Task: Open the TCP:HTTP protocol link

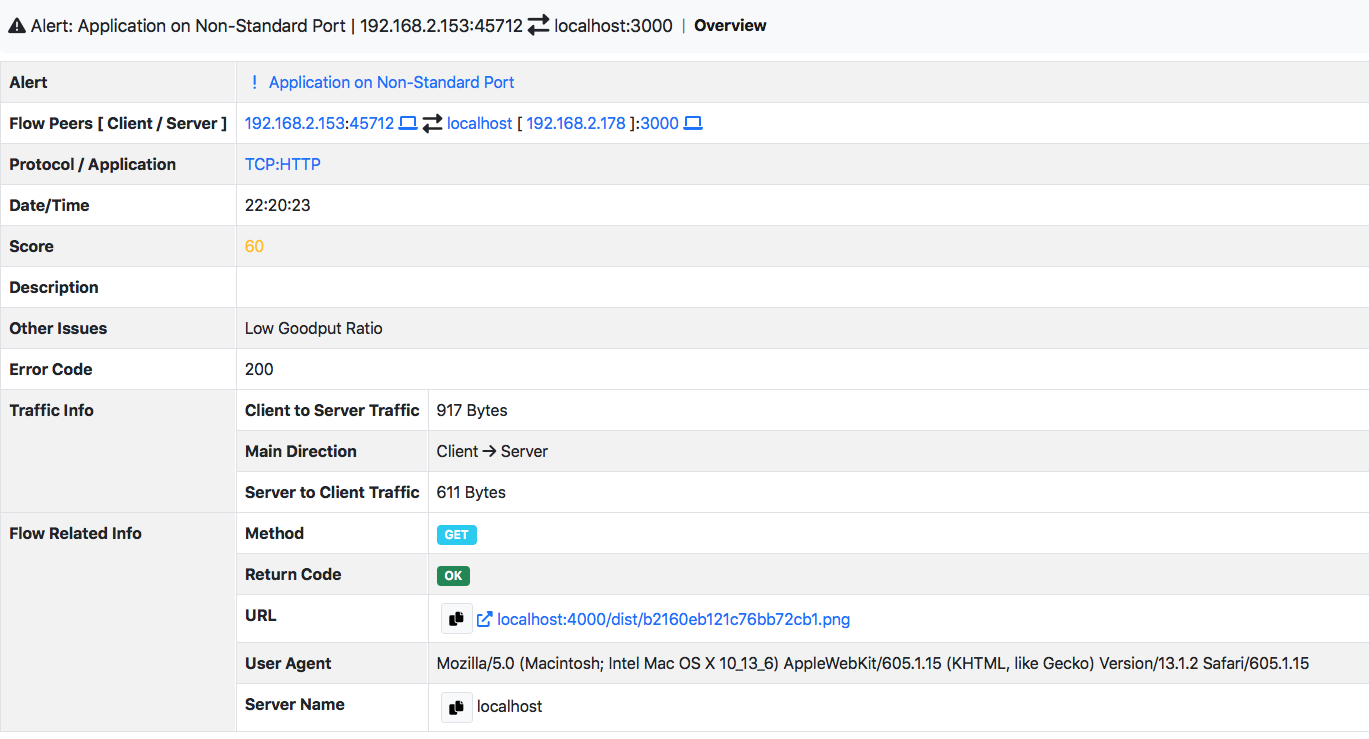Action: point(281,164)
